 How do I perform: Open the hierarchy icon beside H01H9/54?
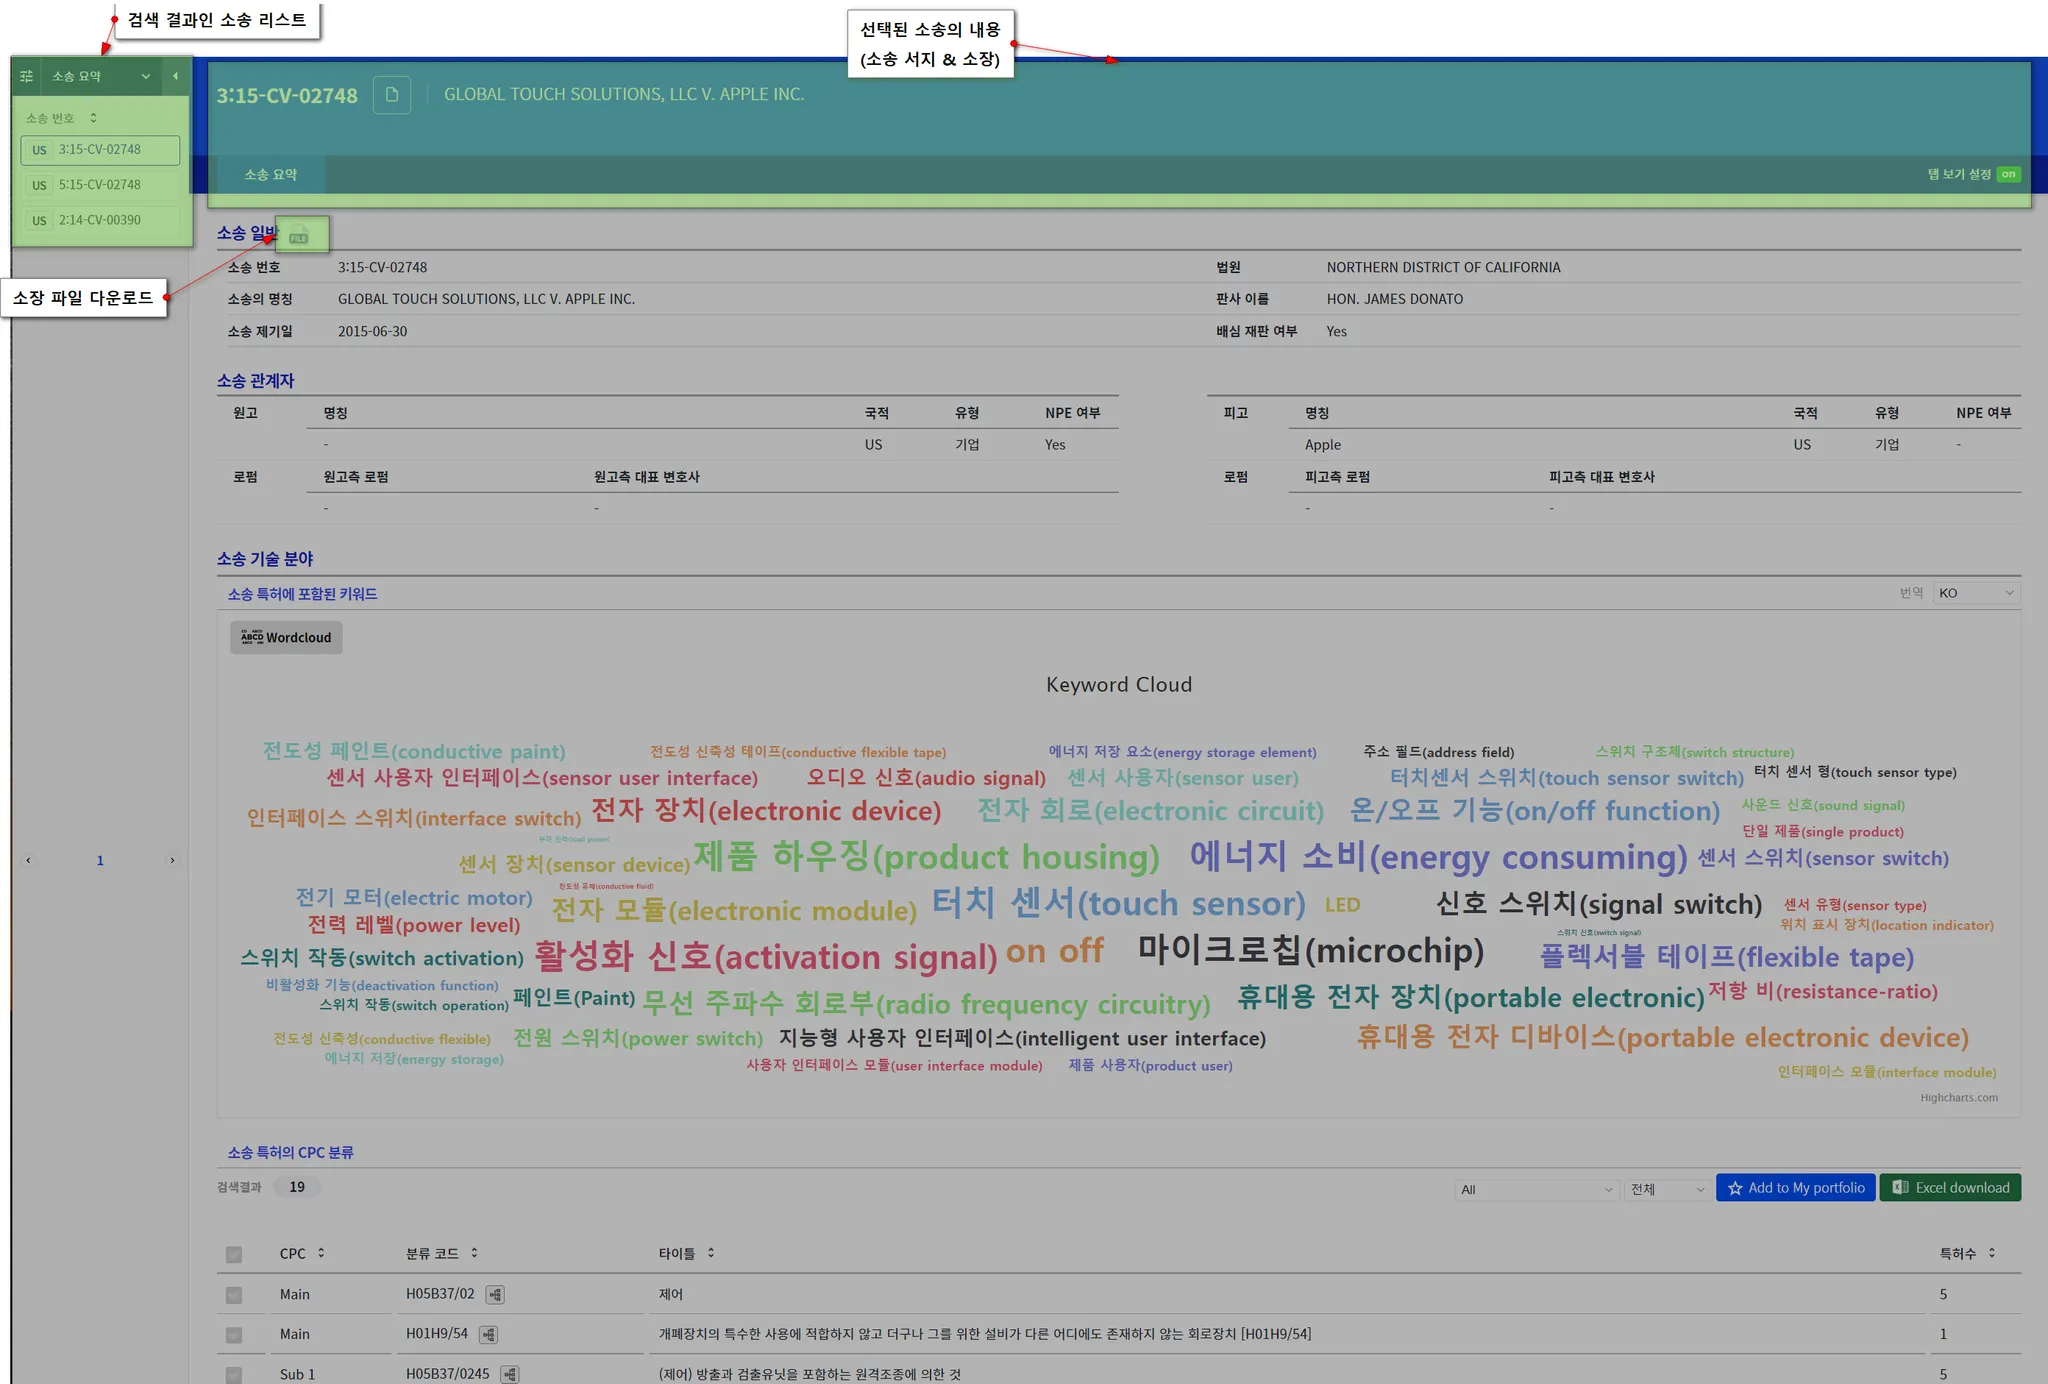[x=488, y=1334]
